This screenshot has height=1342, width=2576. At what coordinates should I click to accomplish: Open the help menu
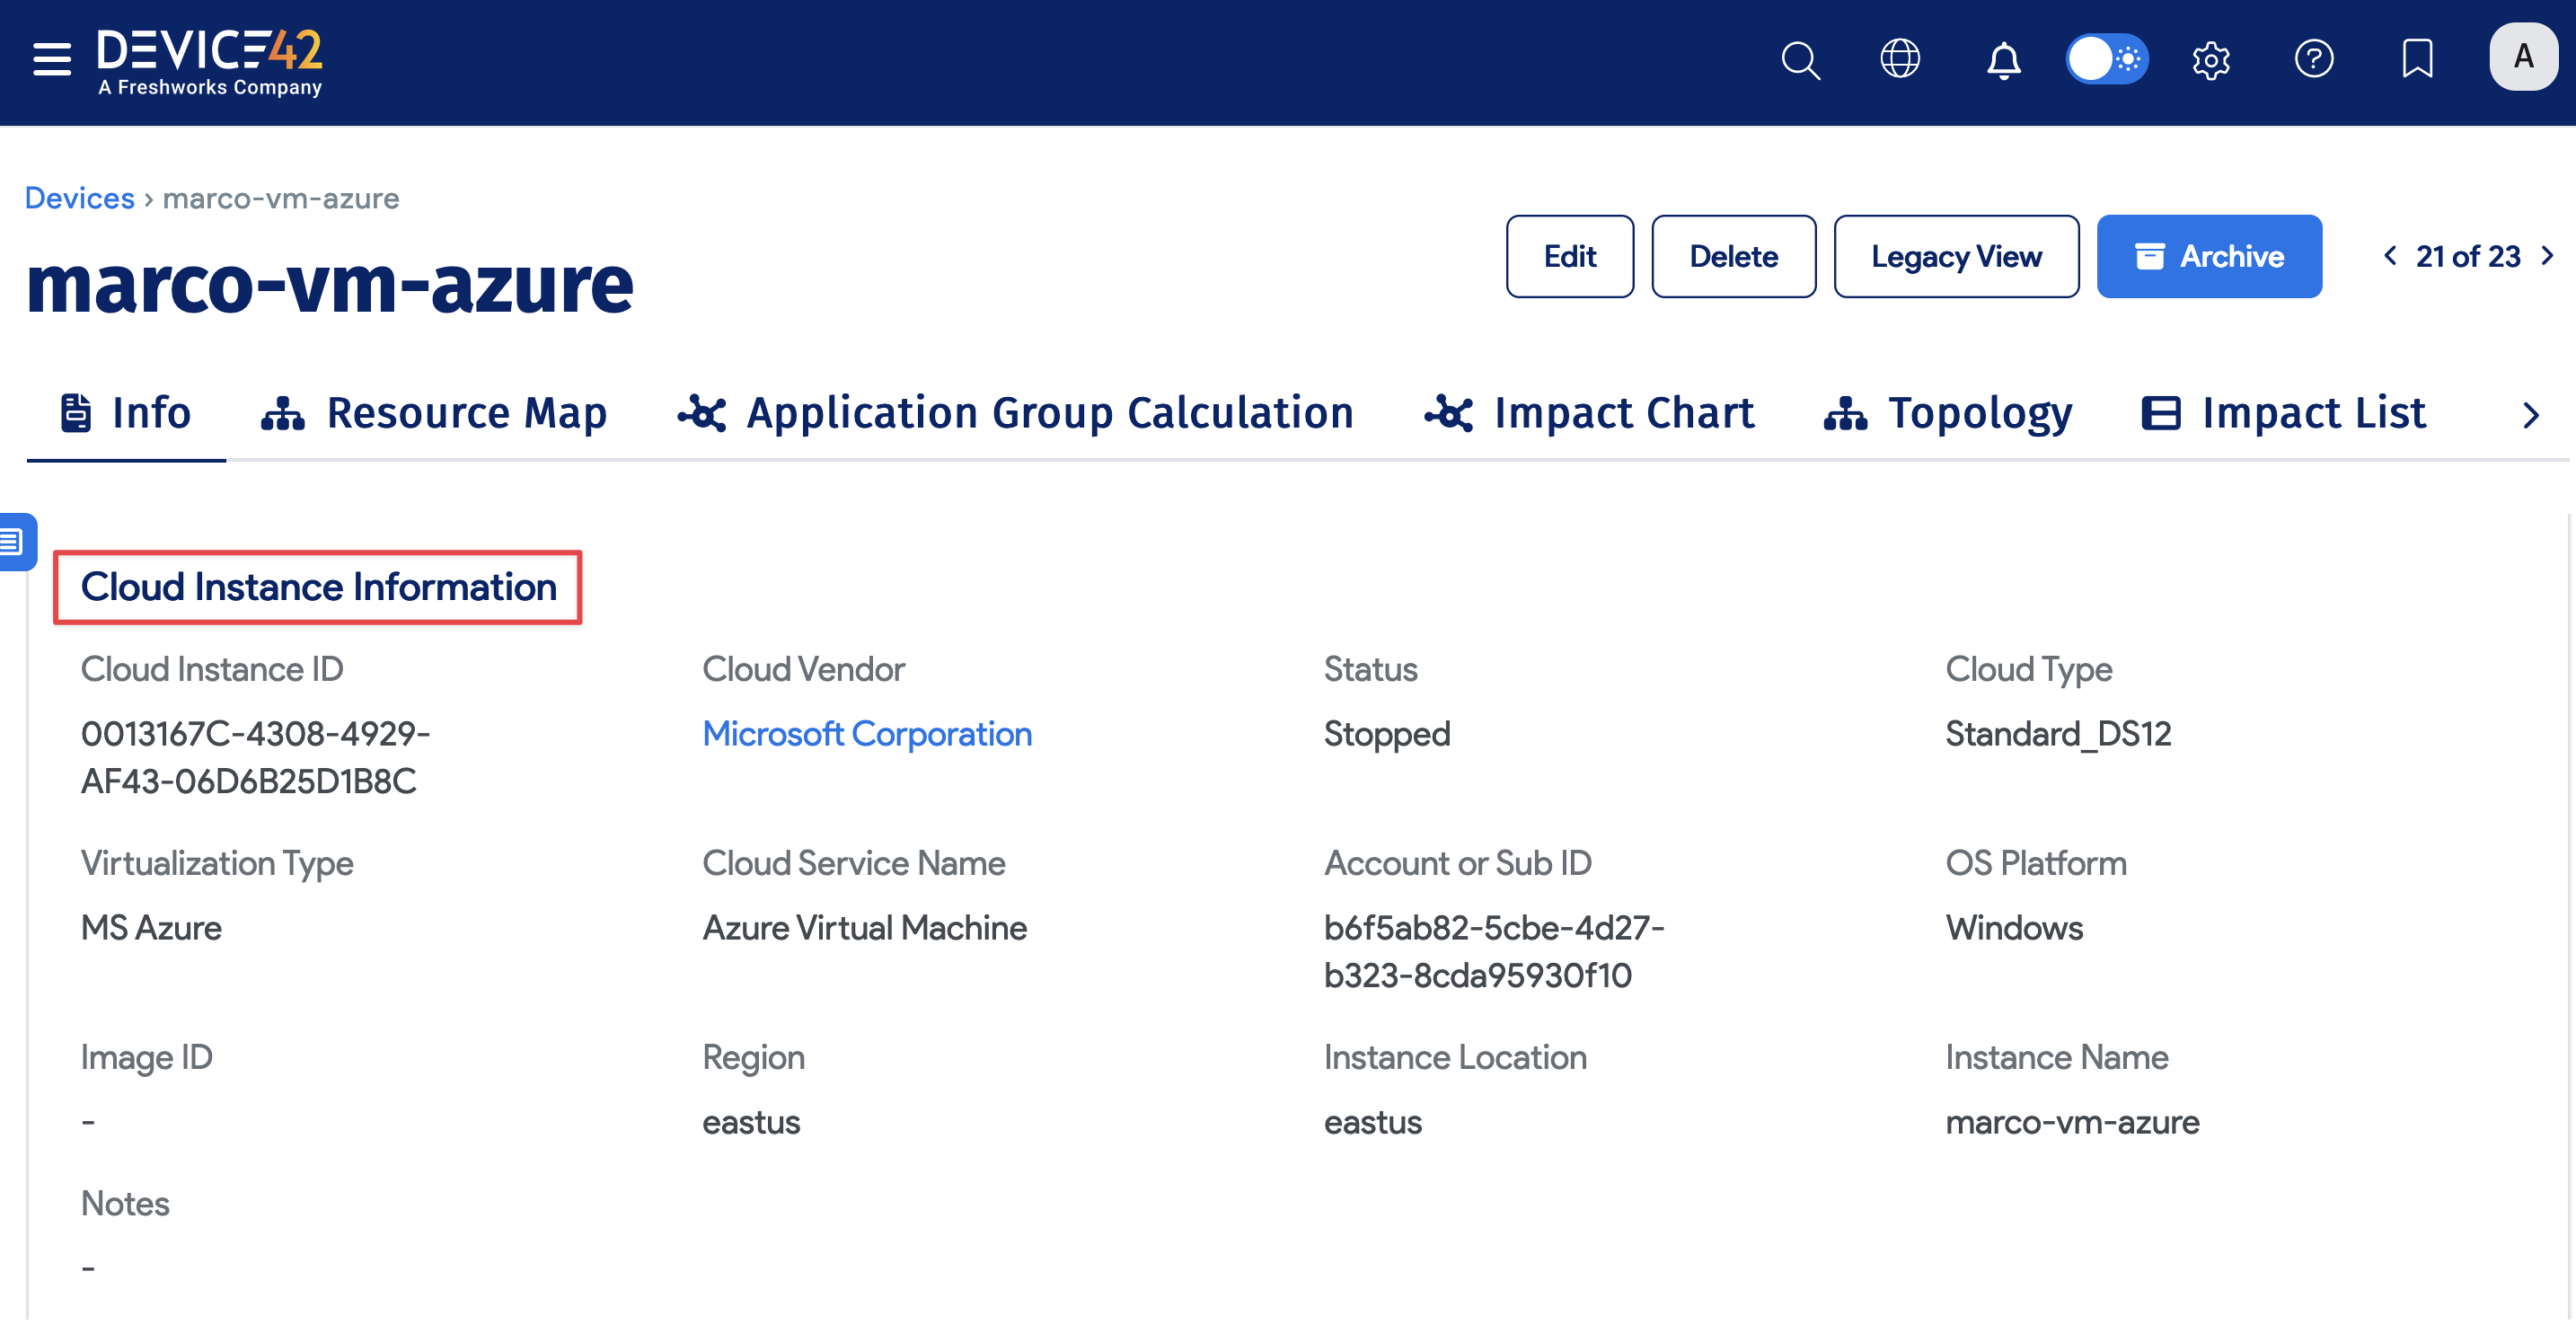point(2315,60)
